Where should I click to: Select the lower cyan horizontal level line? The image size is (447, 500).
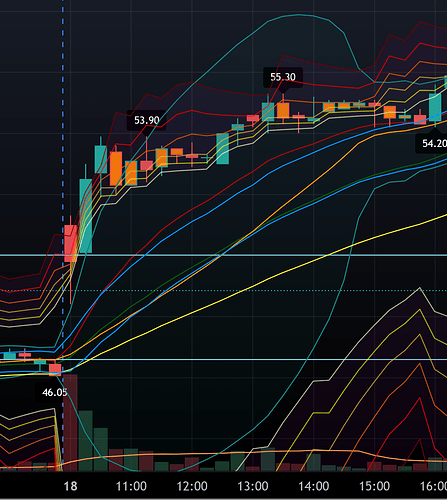pos(223,359)
